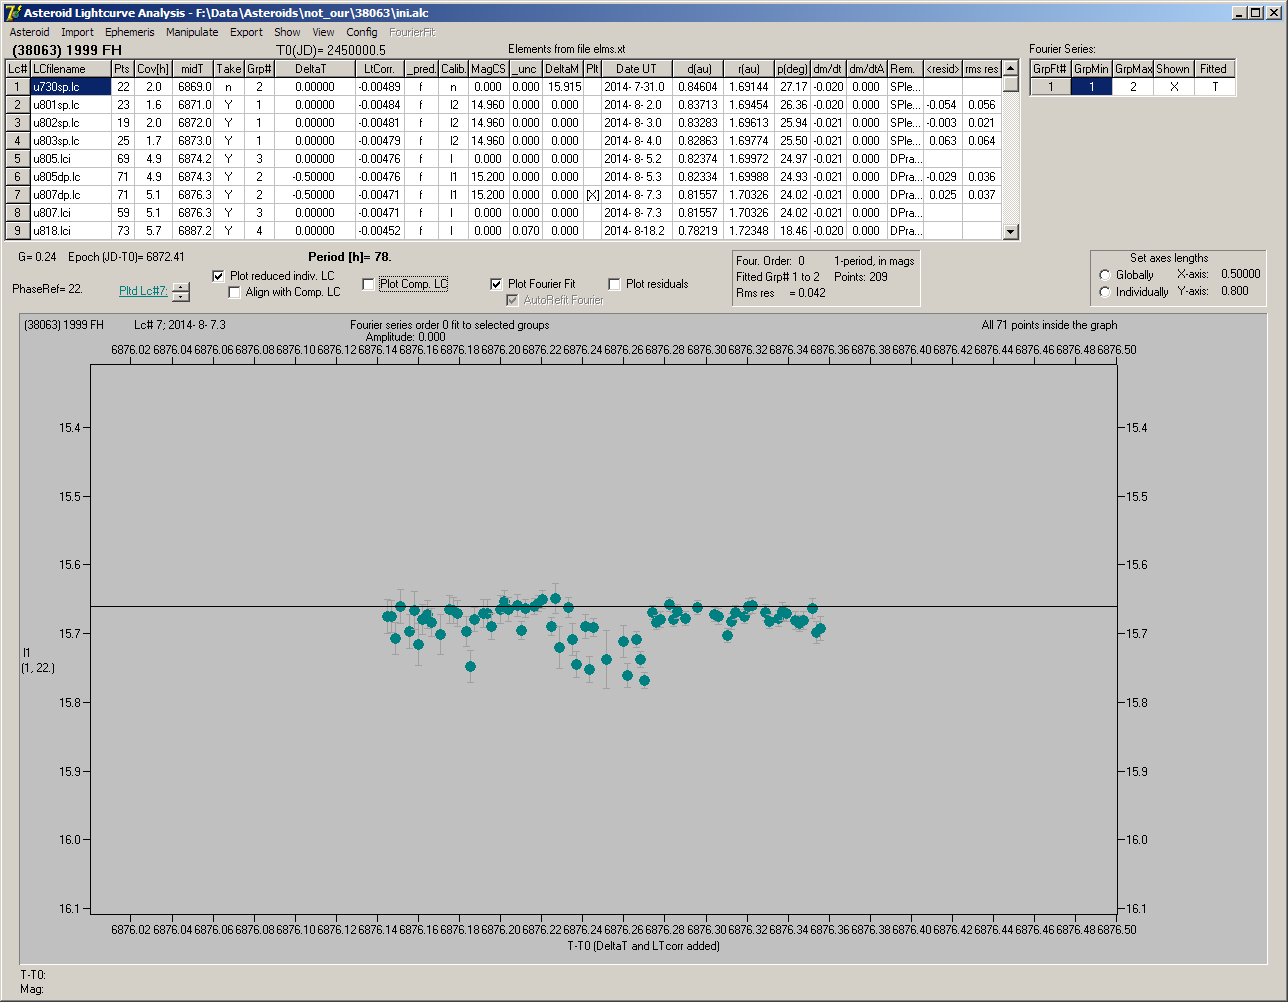
Task: Click the rms res column header
Action: (982, 69)
